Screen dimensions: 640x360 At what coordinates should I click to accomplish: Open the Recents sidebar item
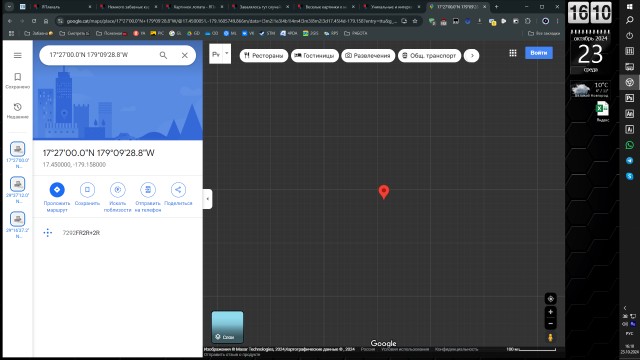tap(18, 111)
